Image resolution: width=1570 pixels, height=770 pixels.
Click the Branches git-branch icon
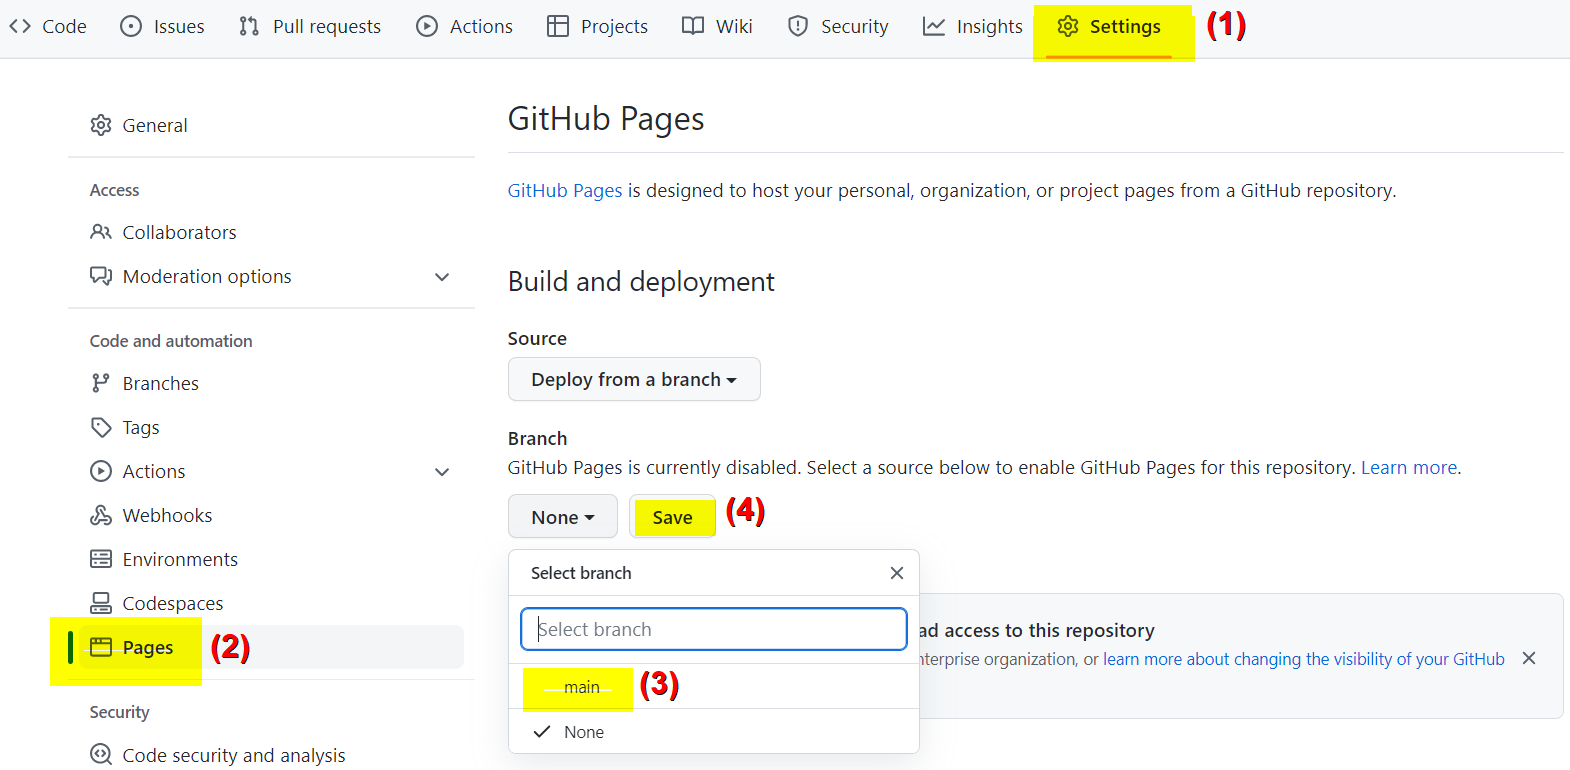(x=101, y=383)
